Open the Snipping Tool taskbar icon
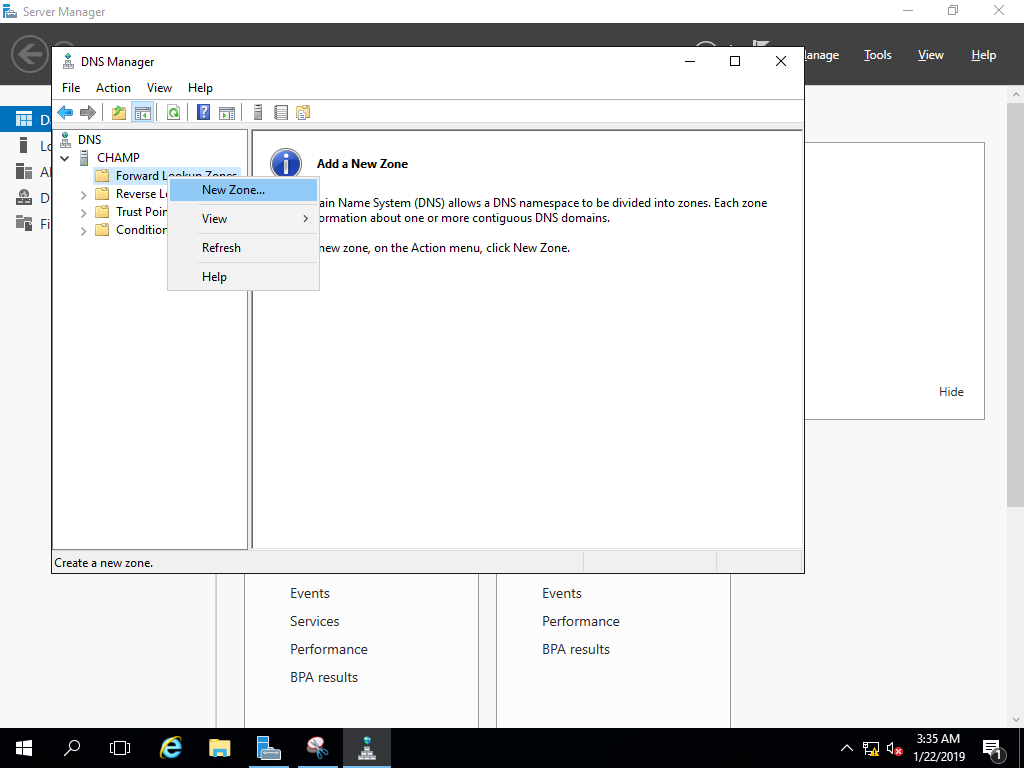This screenshot has height=768, width=1024. point(317,748)
